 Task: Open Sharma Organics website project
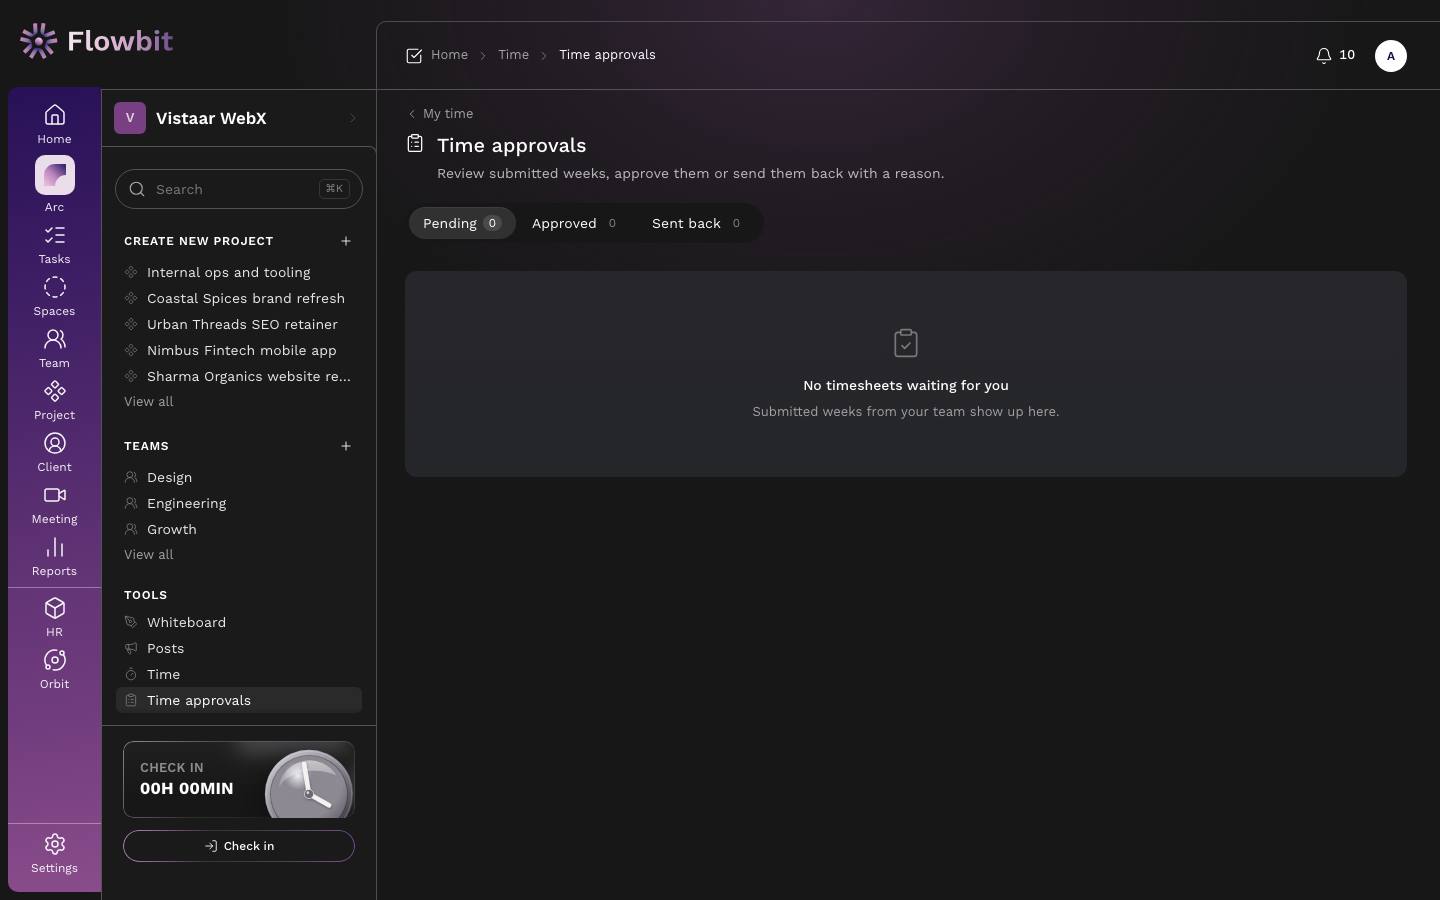pos(239,376)
